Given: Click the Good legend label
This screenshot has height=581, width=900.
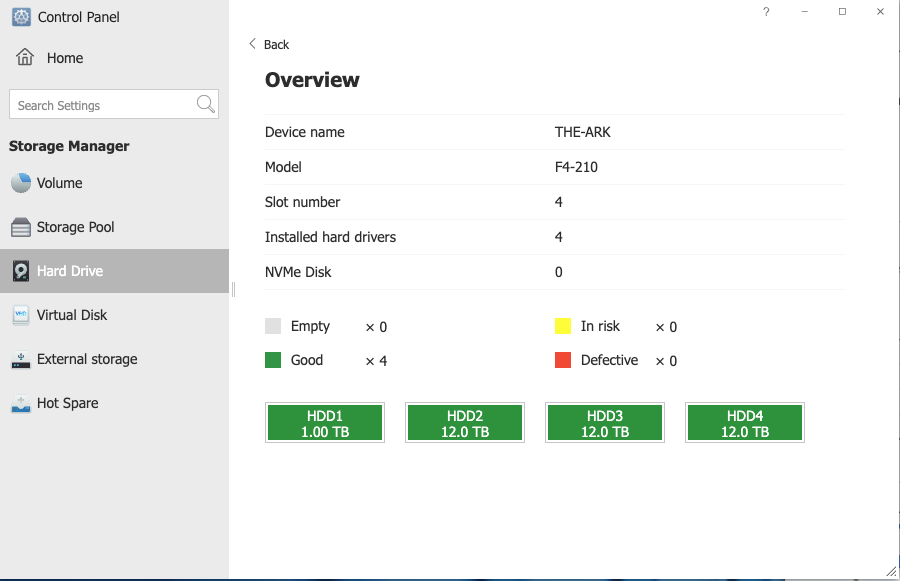Looking at the screenshot, I should coord(307,360).
